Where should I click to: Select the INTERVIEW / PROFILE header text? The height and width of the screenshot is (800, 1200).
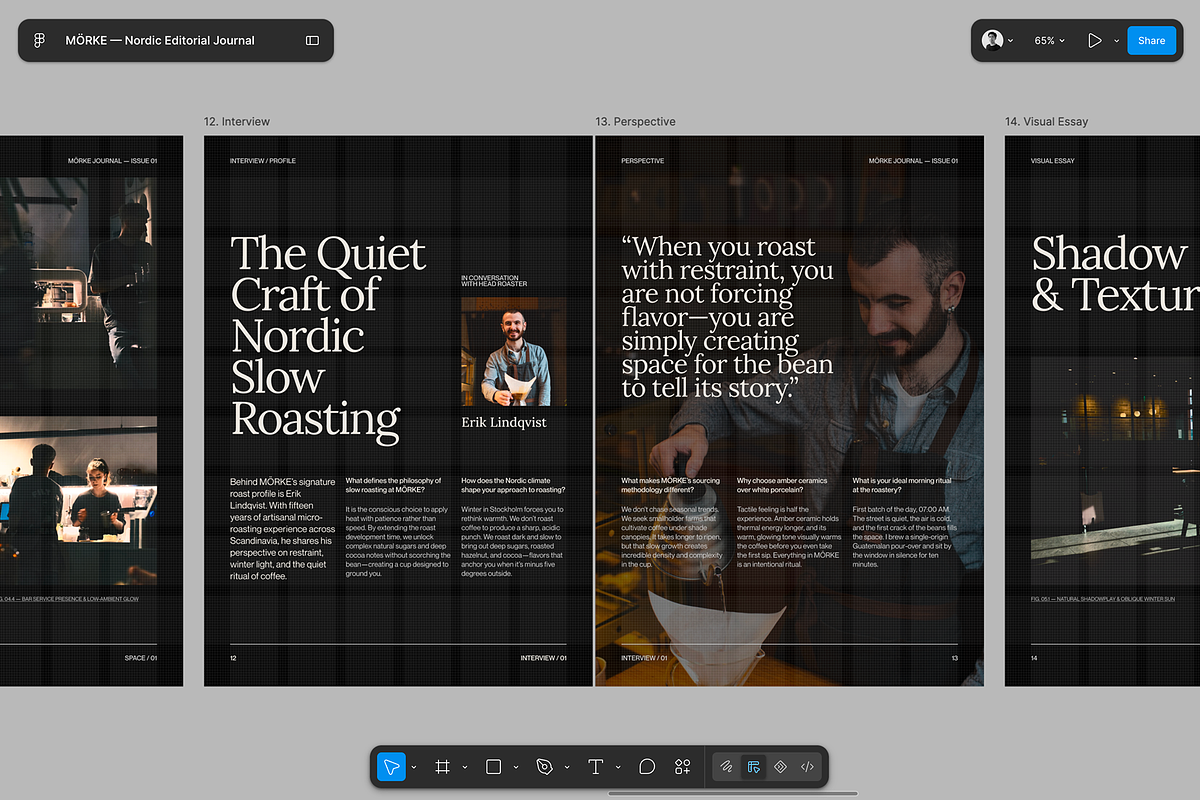coord(263,161)
